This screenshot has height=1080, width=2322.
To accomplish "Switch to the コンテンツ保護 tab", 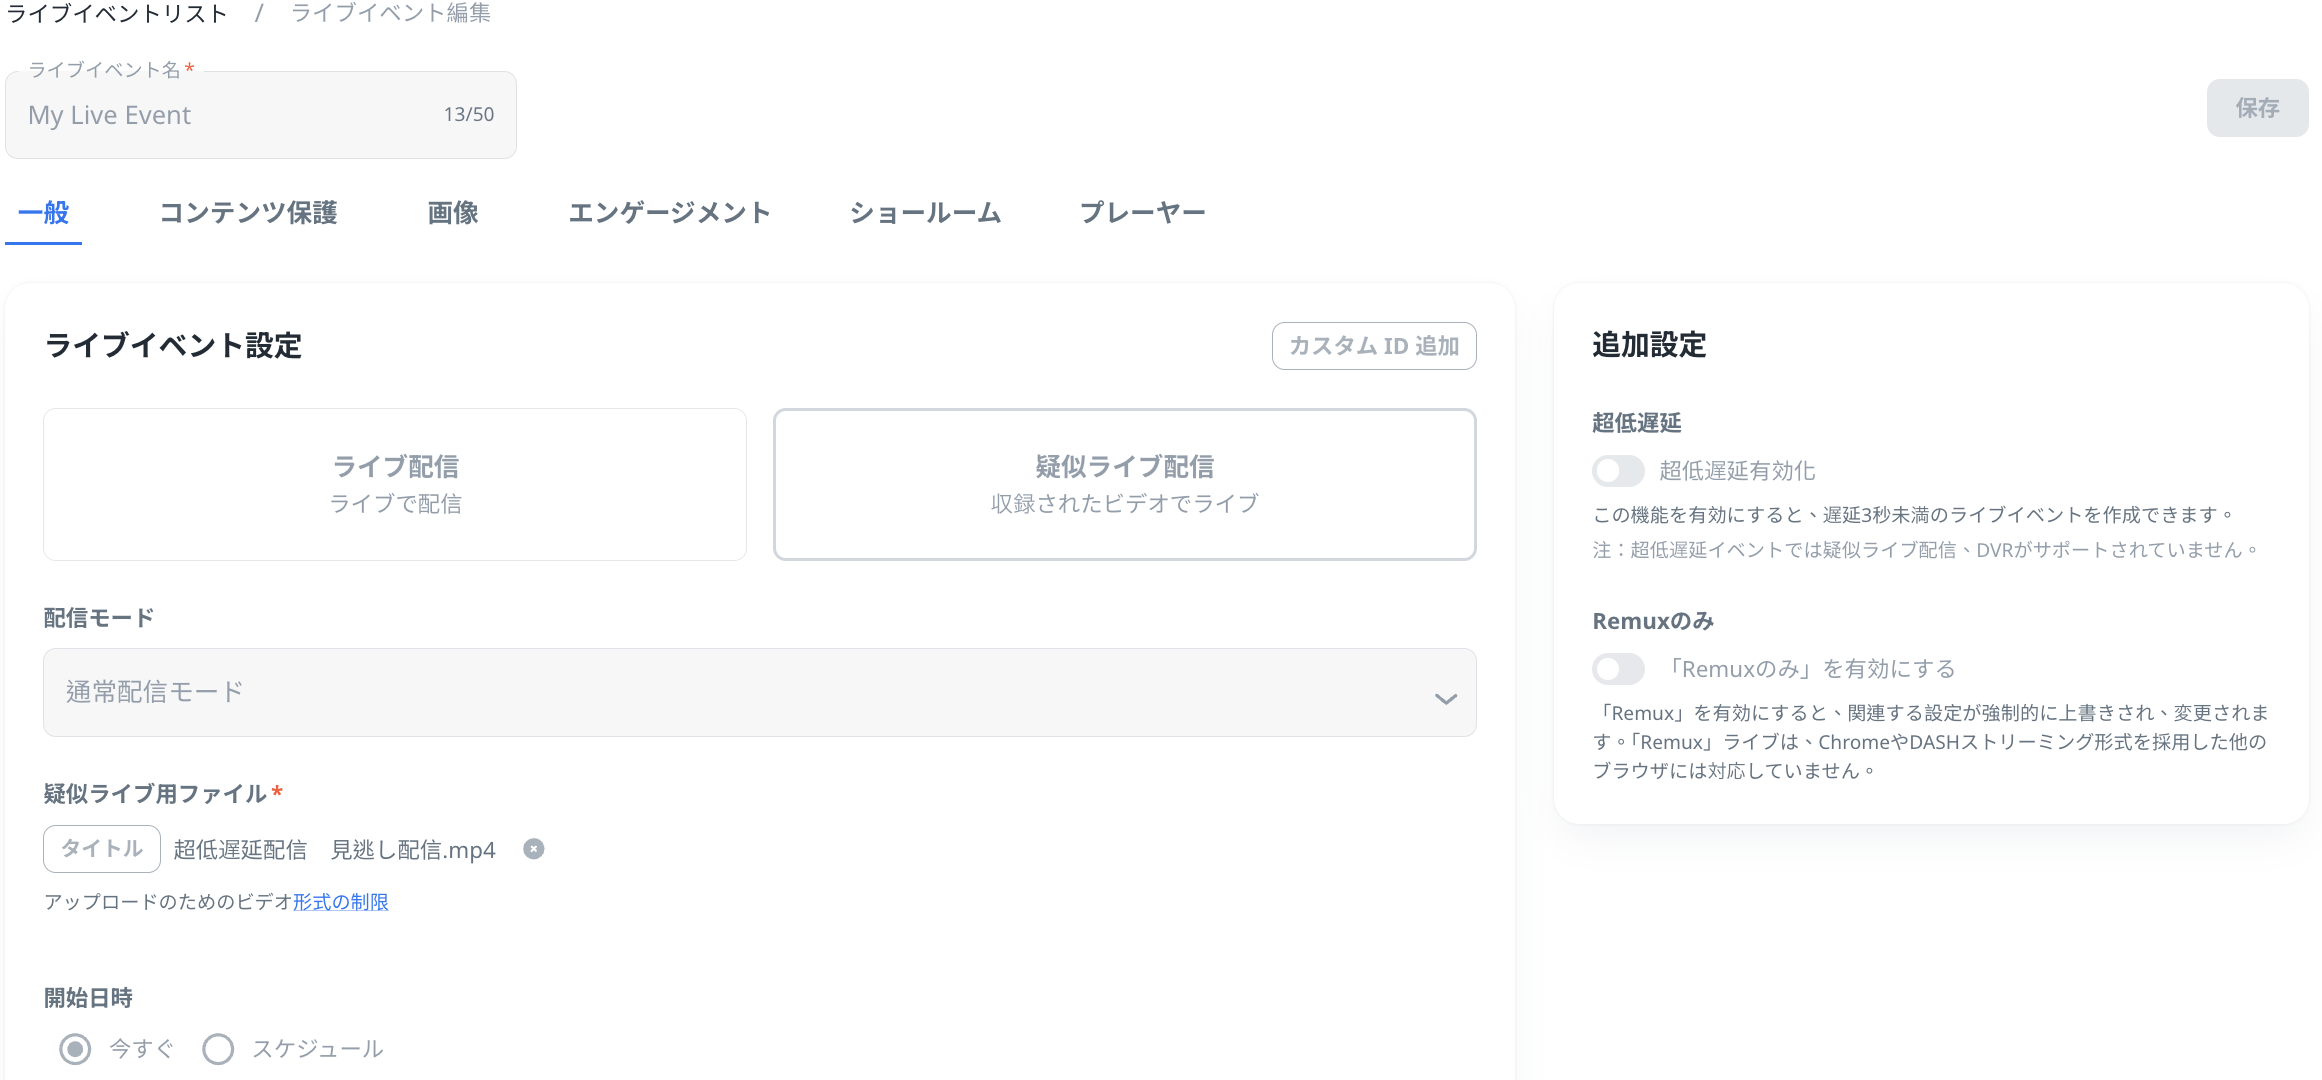I will tap(248, 213).
